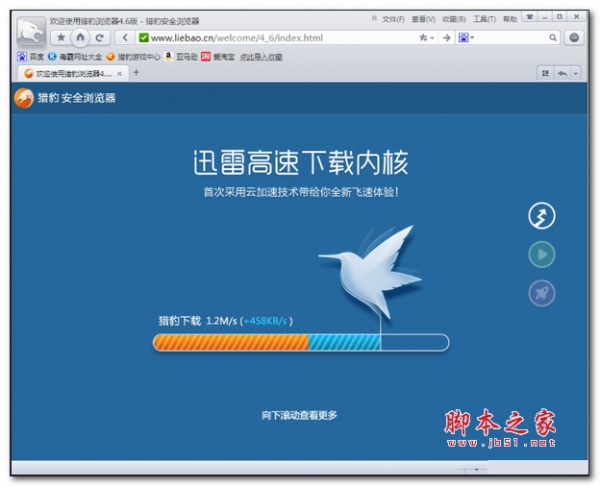Image resolution: width=600 pixels, height=487 pixels.
Task: Click the green security shield in address bar
Action: click(143, 37)
